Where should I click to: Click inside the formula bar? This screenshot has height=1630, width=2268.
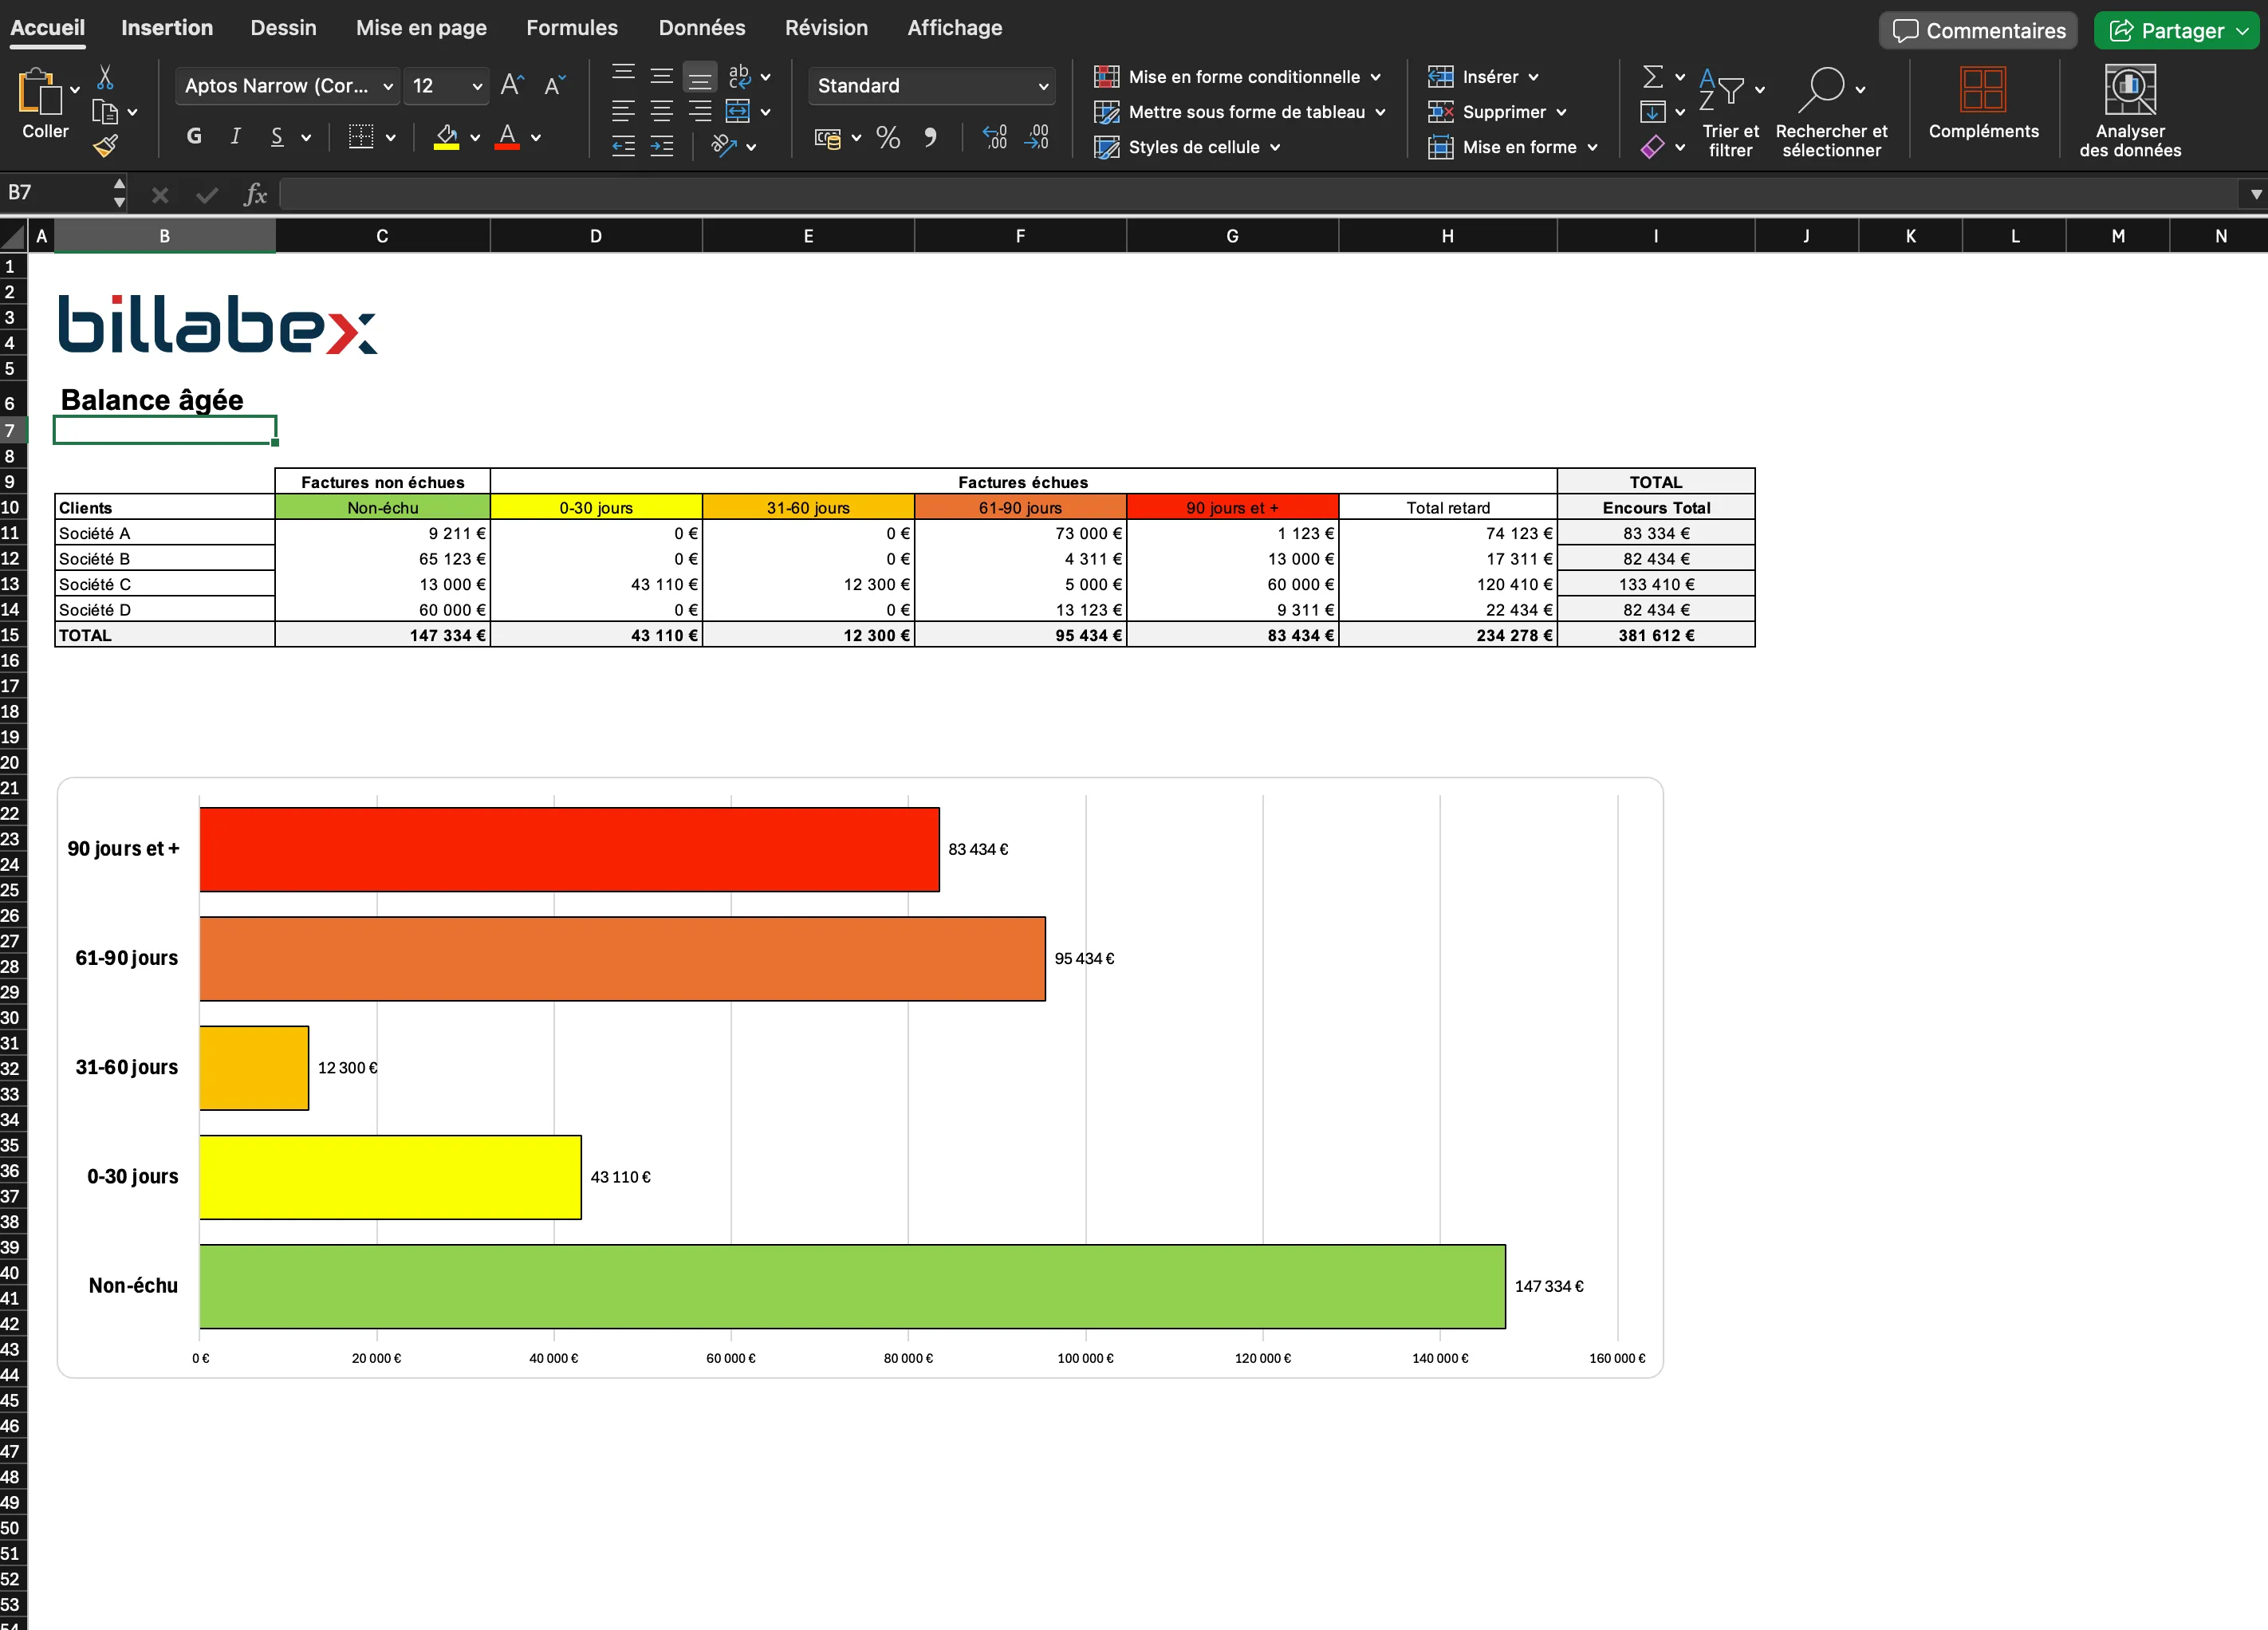(800, 194)
